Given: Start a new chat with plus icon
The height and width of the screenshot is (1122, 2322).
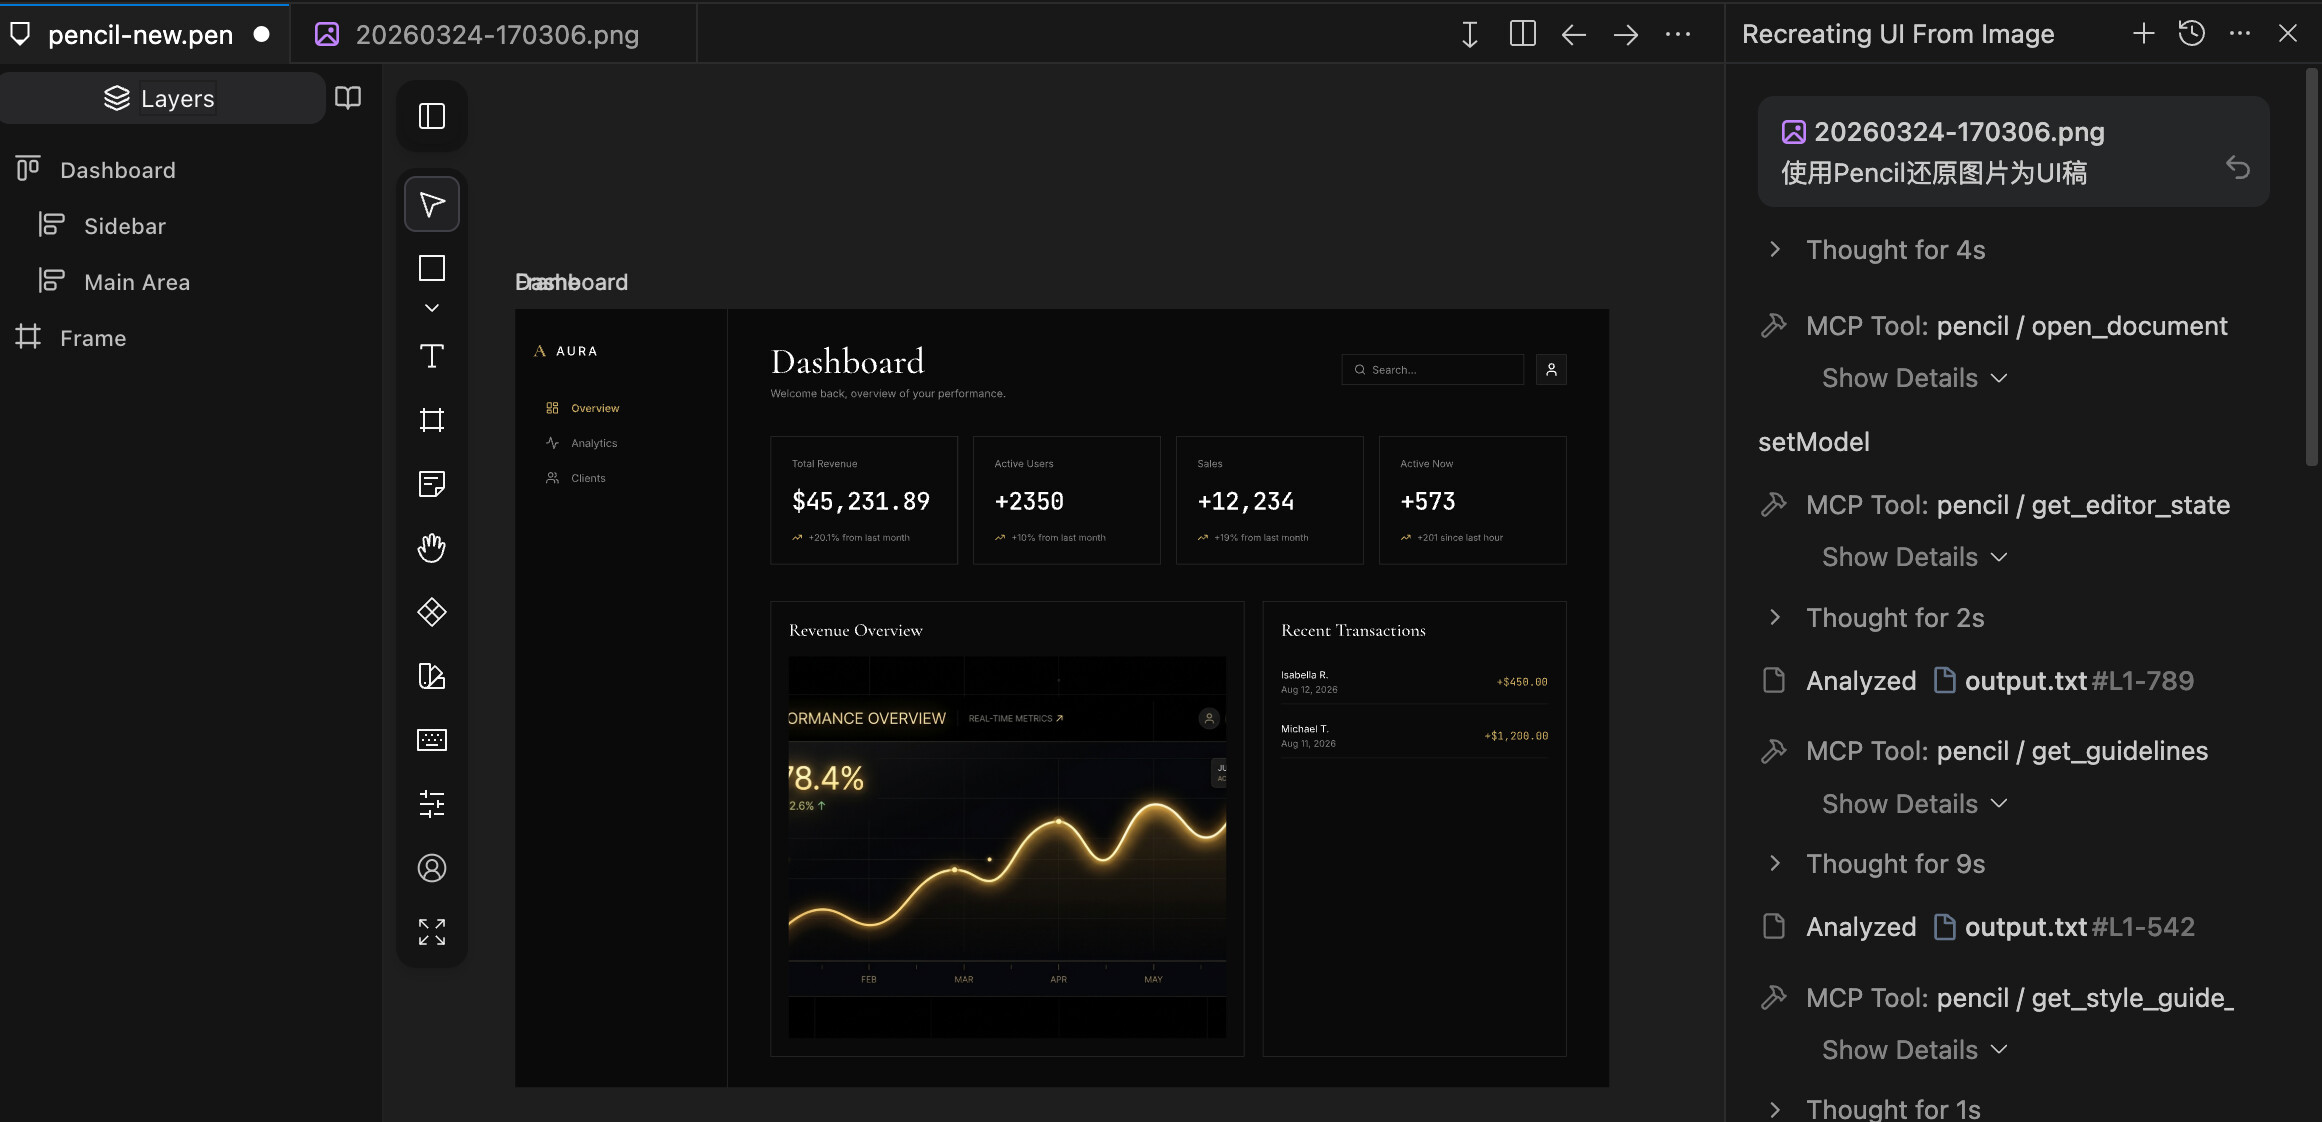Looking at the screenshot, I should (x=2143, y=34).
